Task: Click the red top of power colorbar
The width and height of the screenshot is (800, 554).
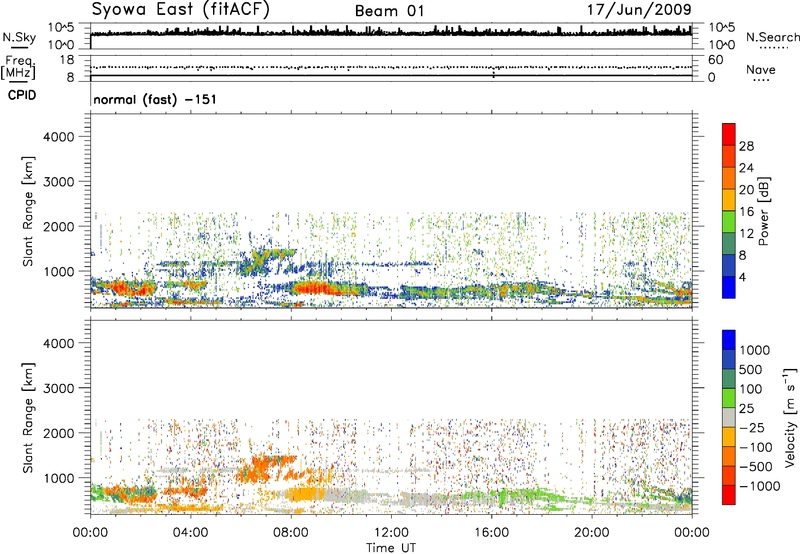Action: [x=729, y=134]
